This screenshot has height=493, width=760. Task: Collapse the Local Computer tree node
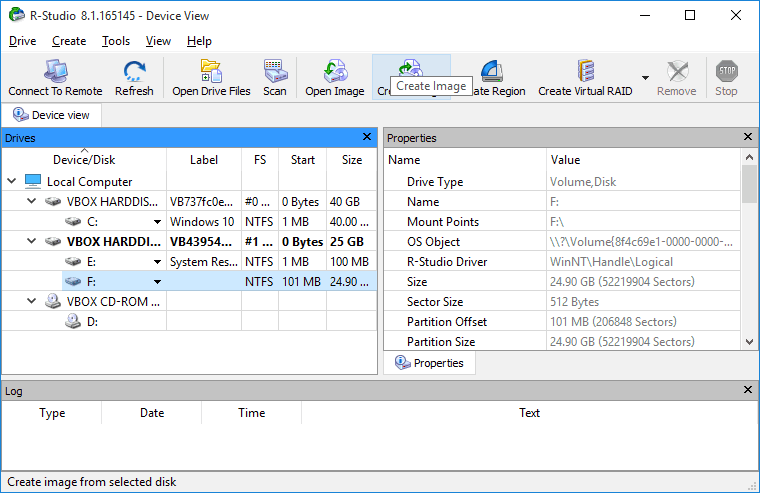12,181
